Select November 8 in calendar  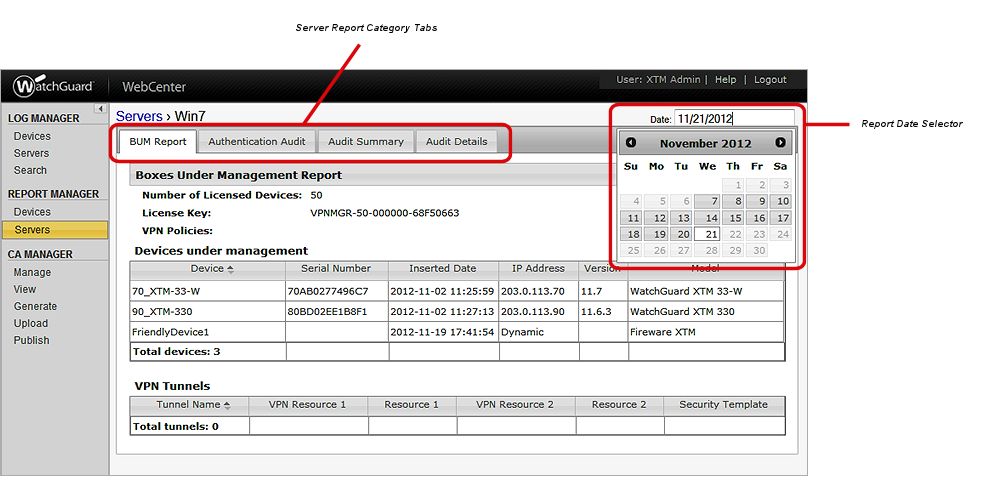[732, 202]
